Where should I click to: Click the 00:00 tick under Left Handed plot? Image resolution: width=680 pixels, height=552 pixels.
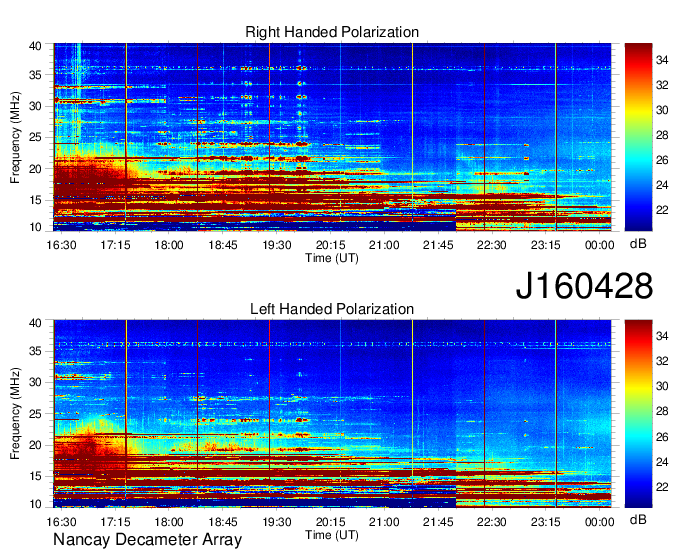click(x=599, y=522)
